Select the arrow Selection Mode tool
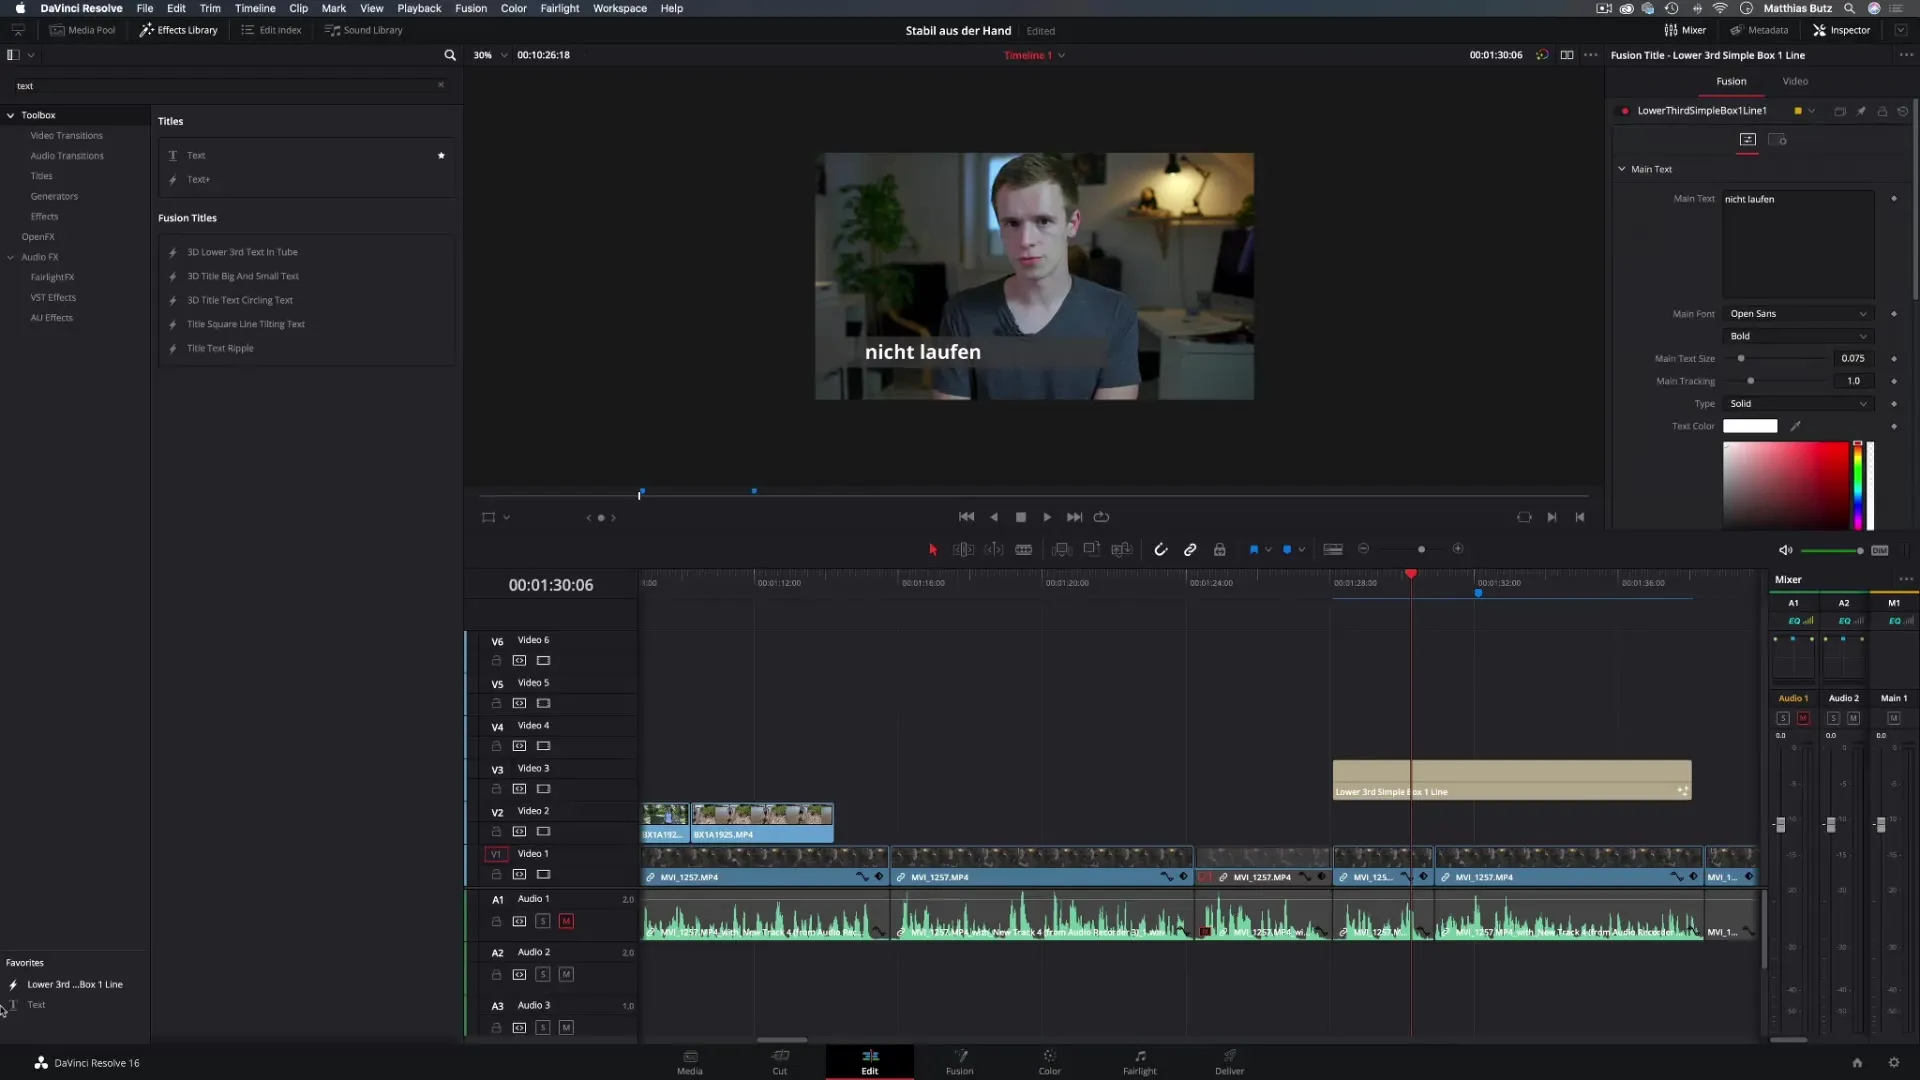Screen dimensions: 1920x1080 point(933,549)
